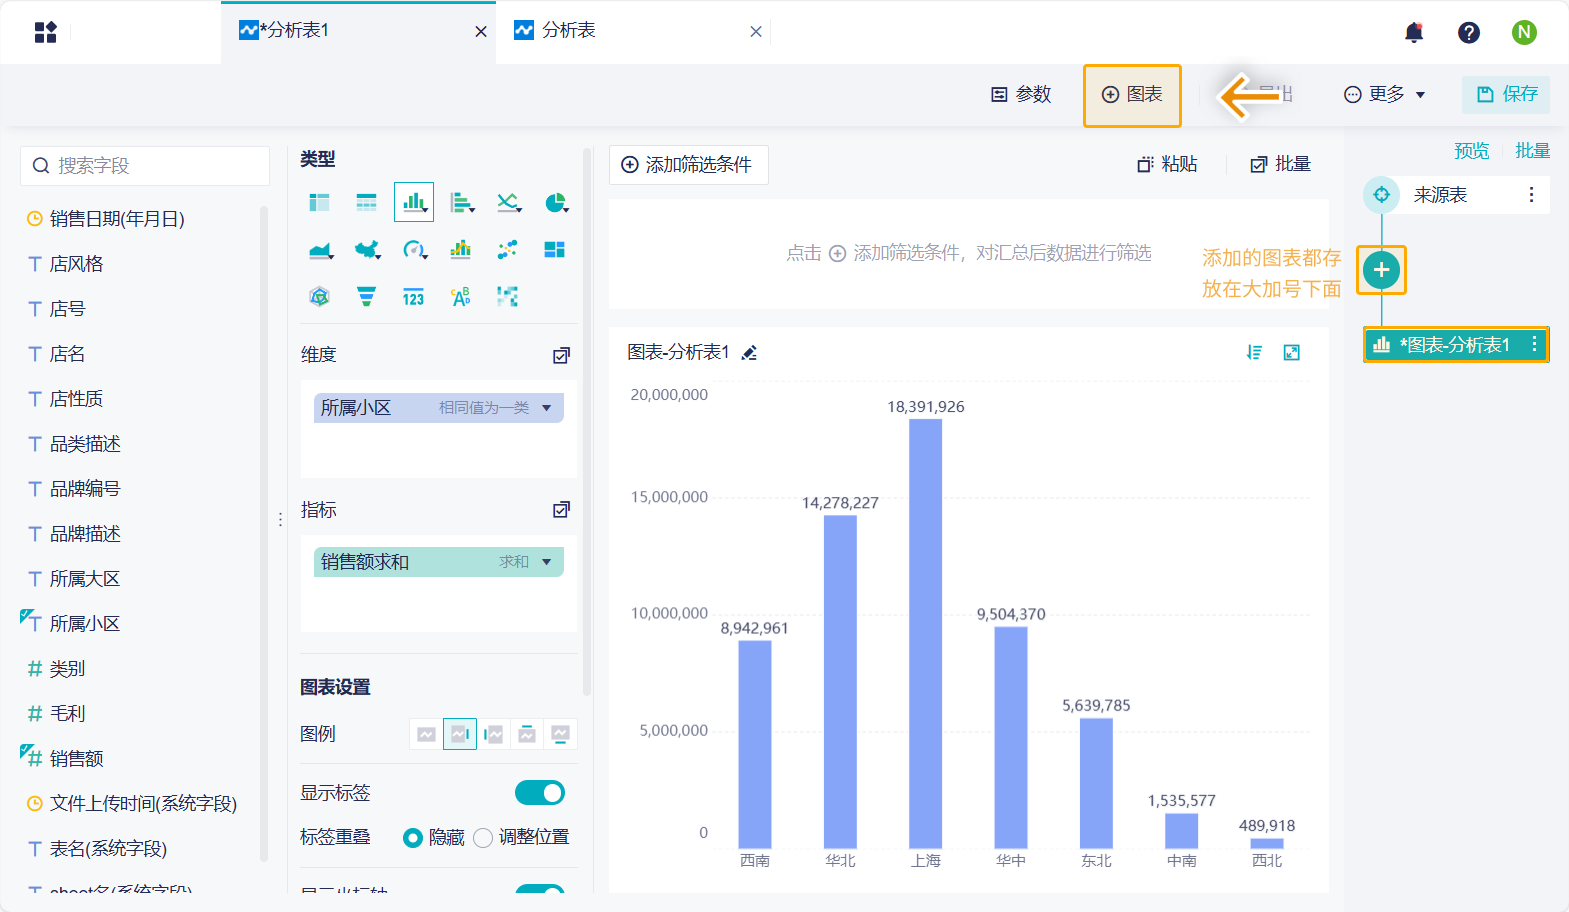The image size is (1569, 912).
Task: Select the 销售额 field in the list
Action: 77,759
